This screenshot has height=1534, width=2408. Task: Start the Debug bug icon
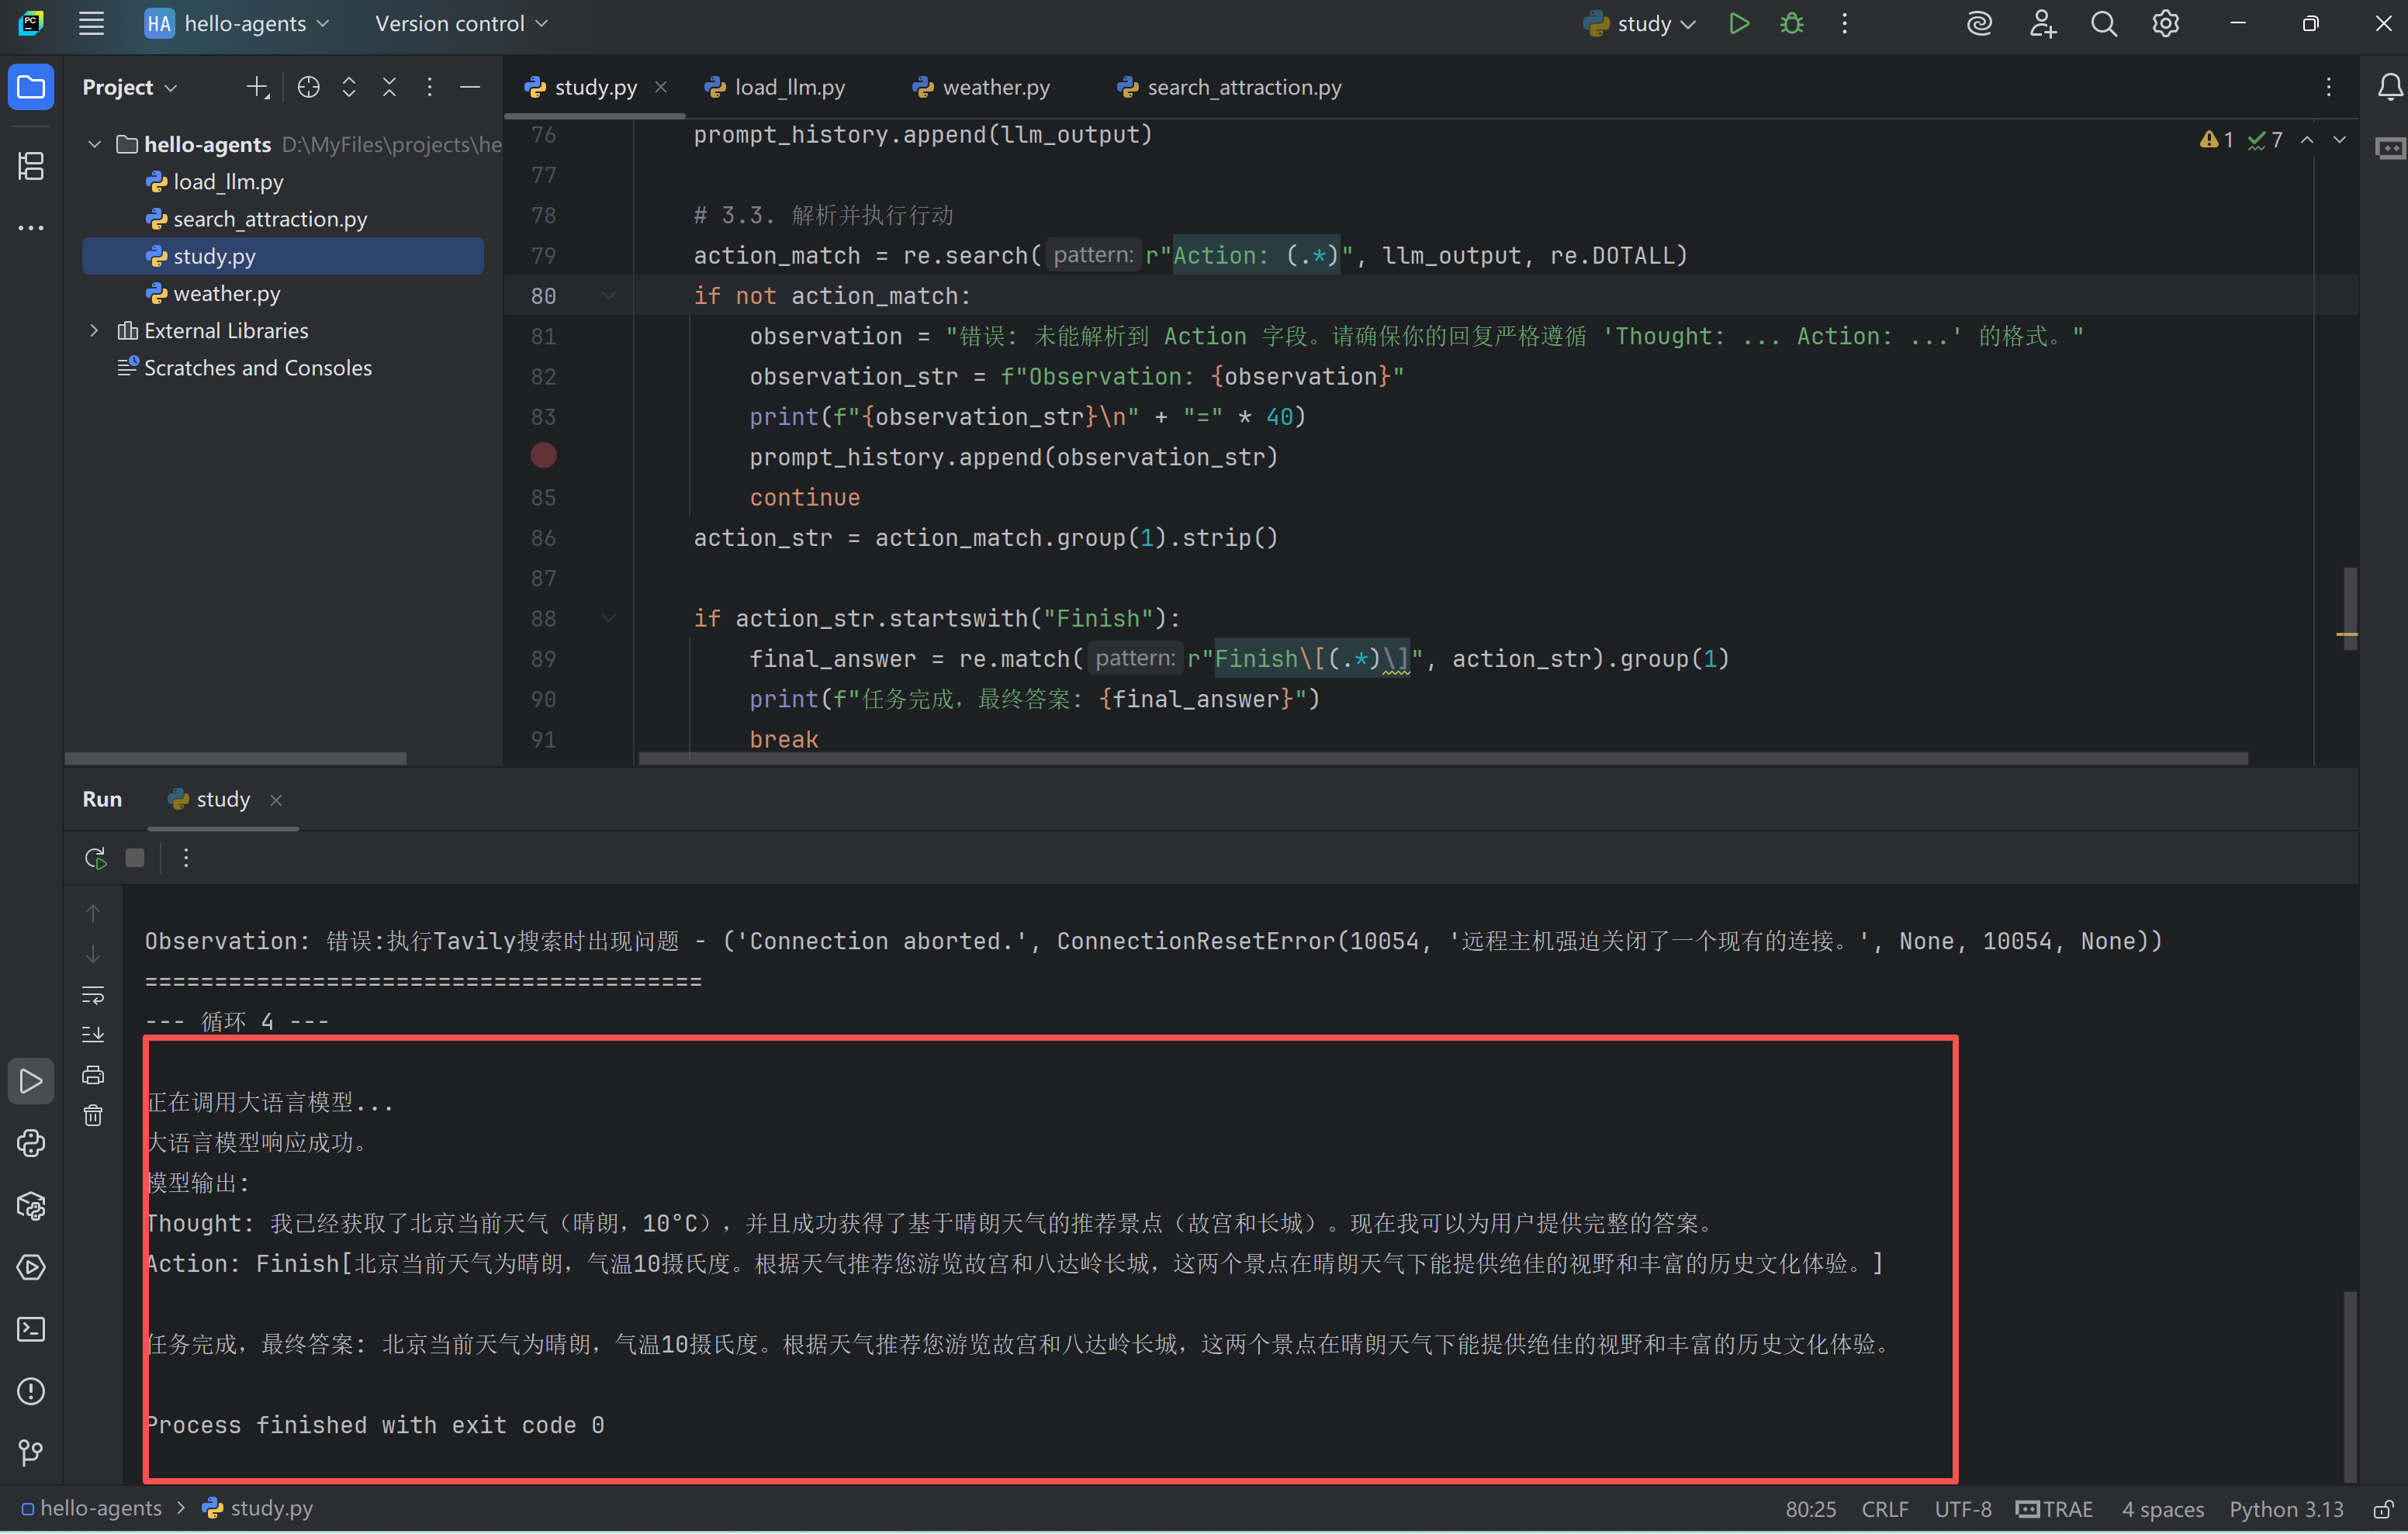[1791, 24]
